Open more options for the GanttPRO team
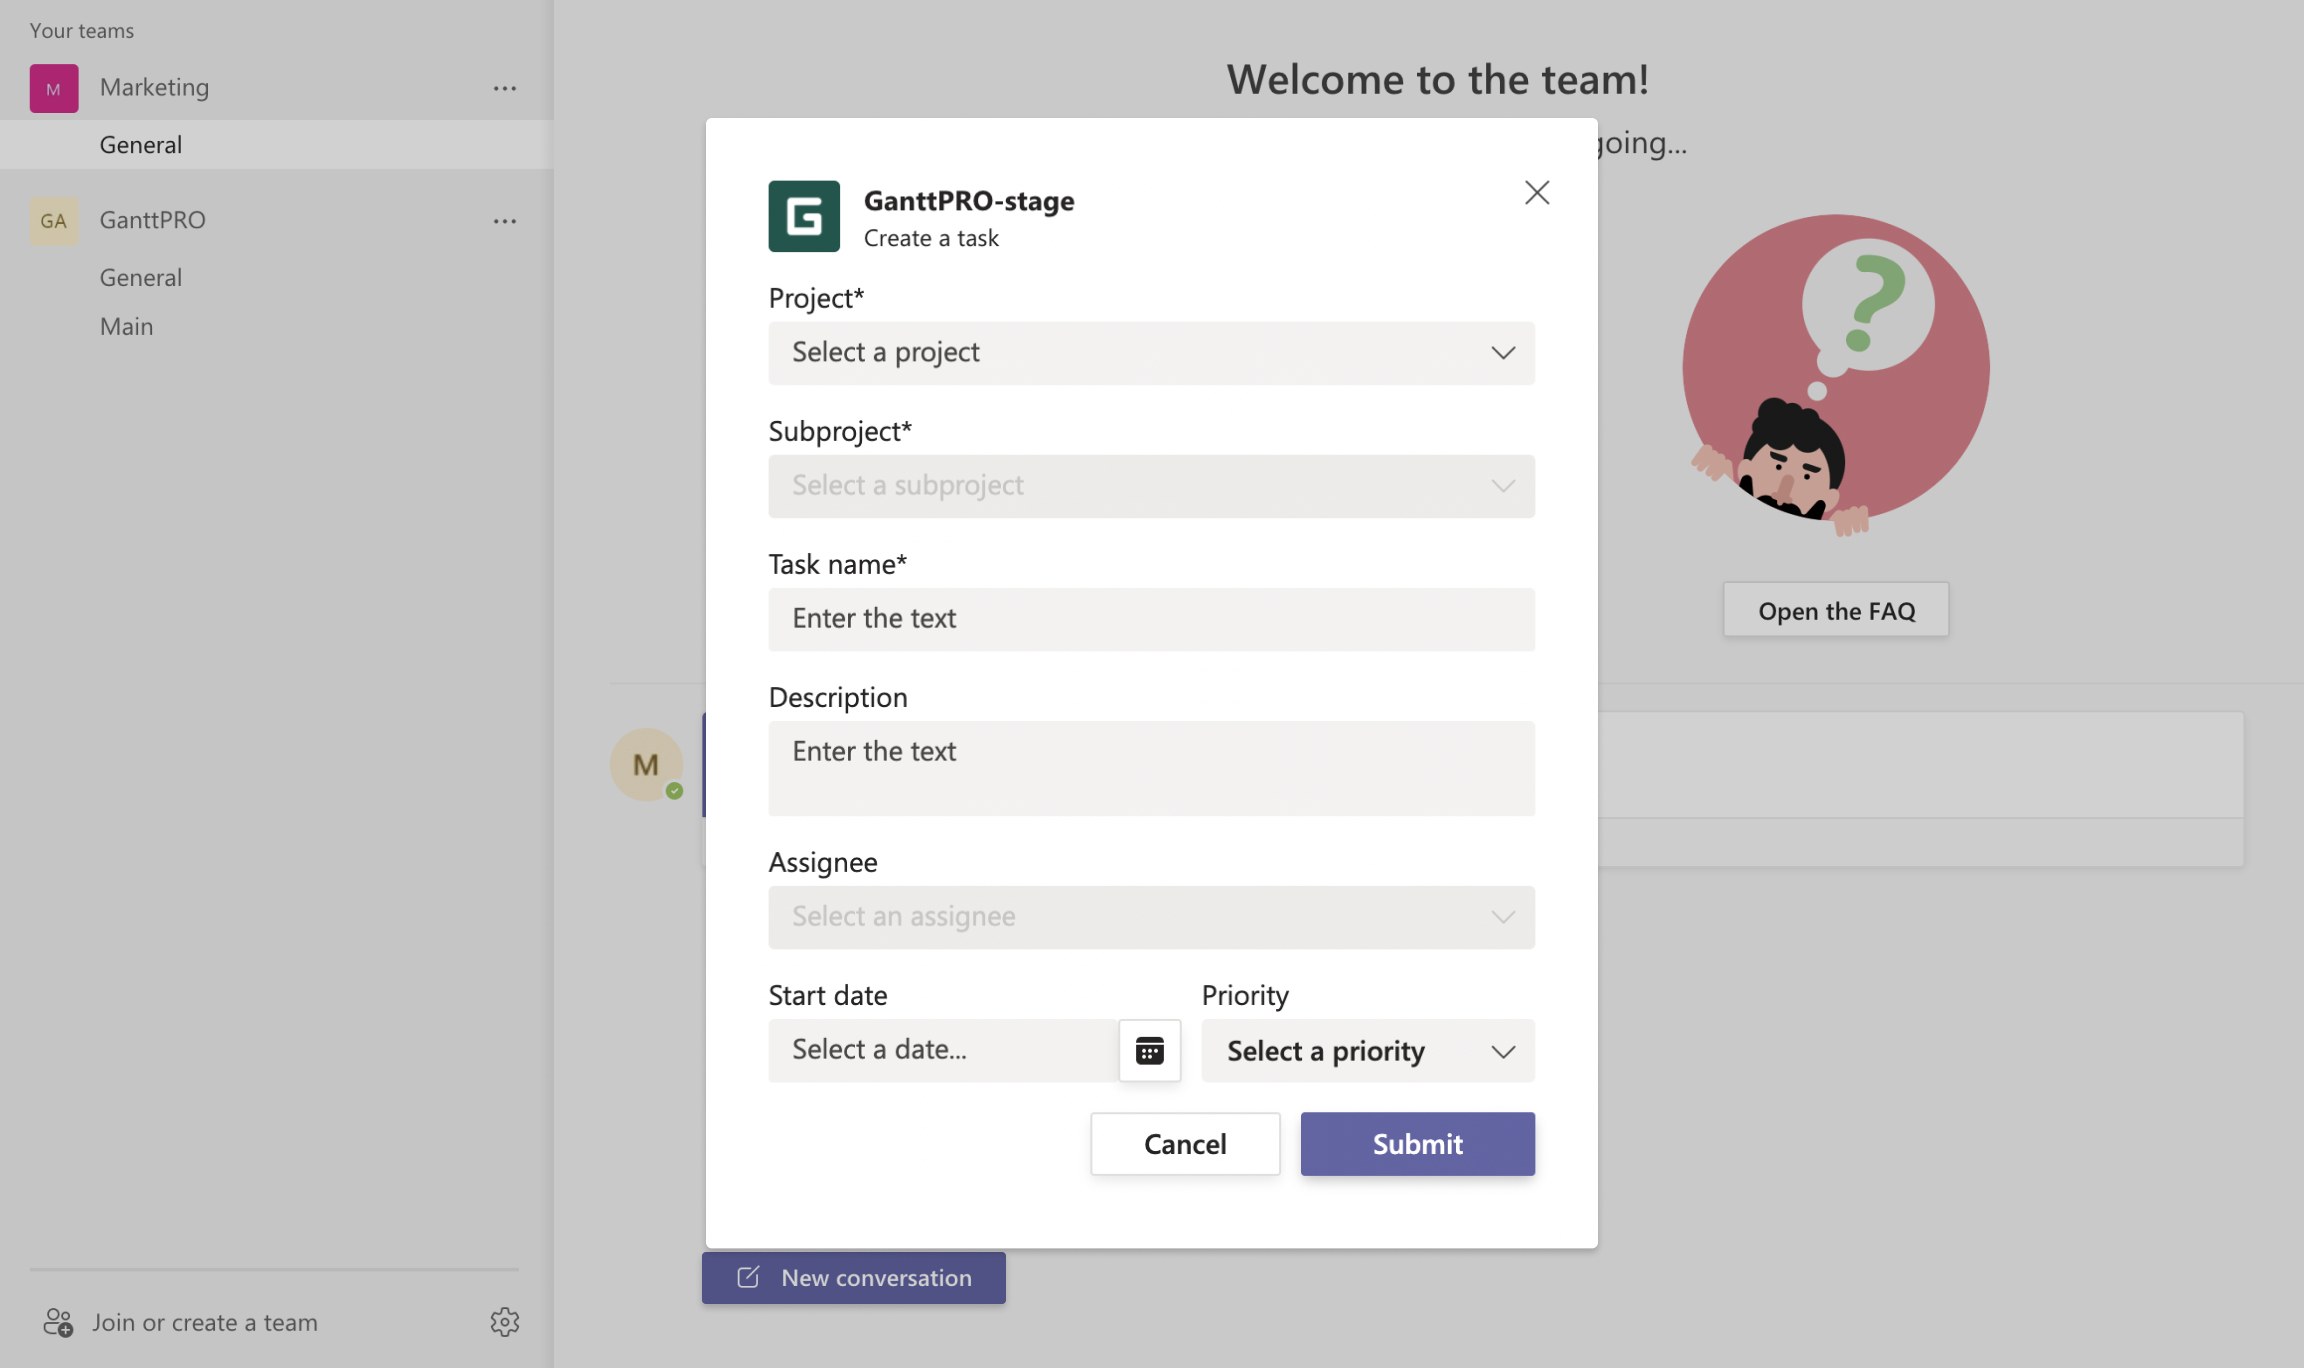2304x1368 pixels. (505, 221)
